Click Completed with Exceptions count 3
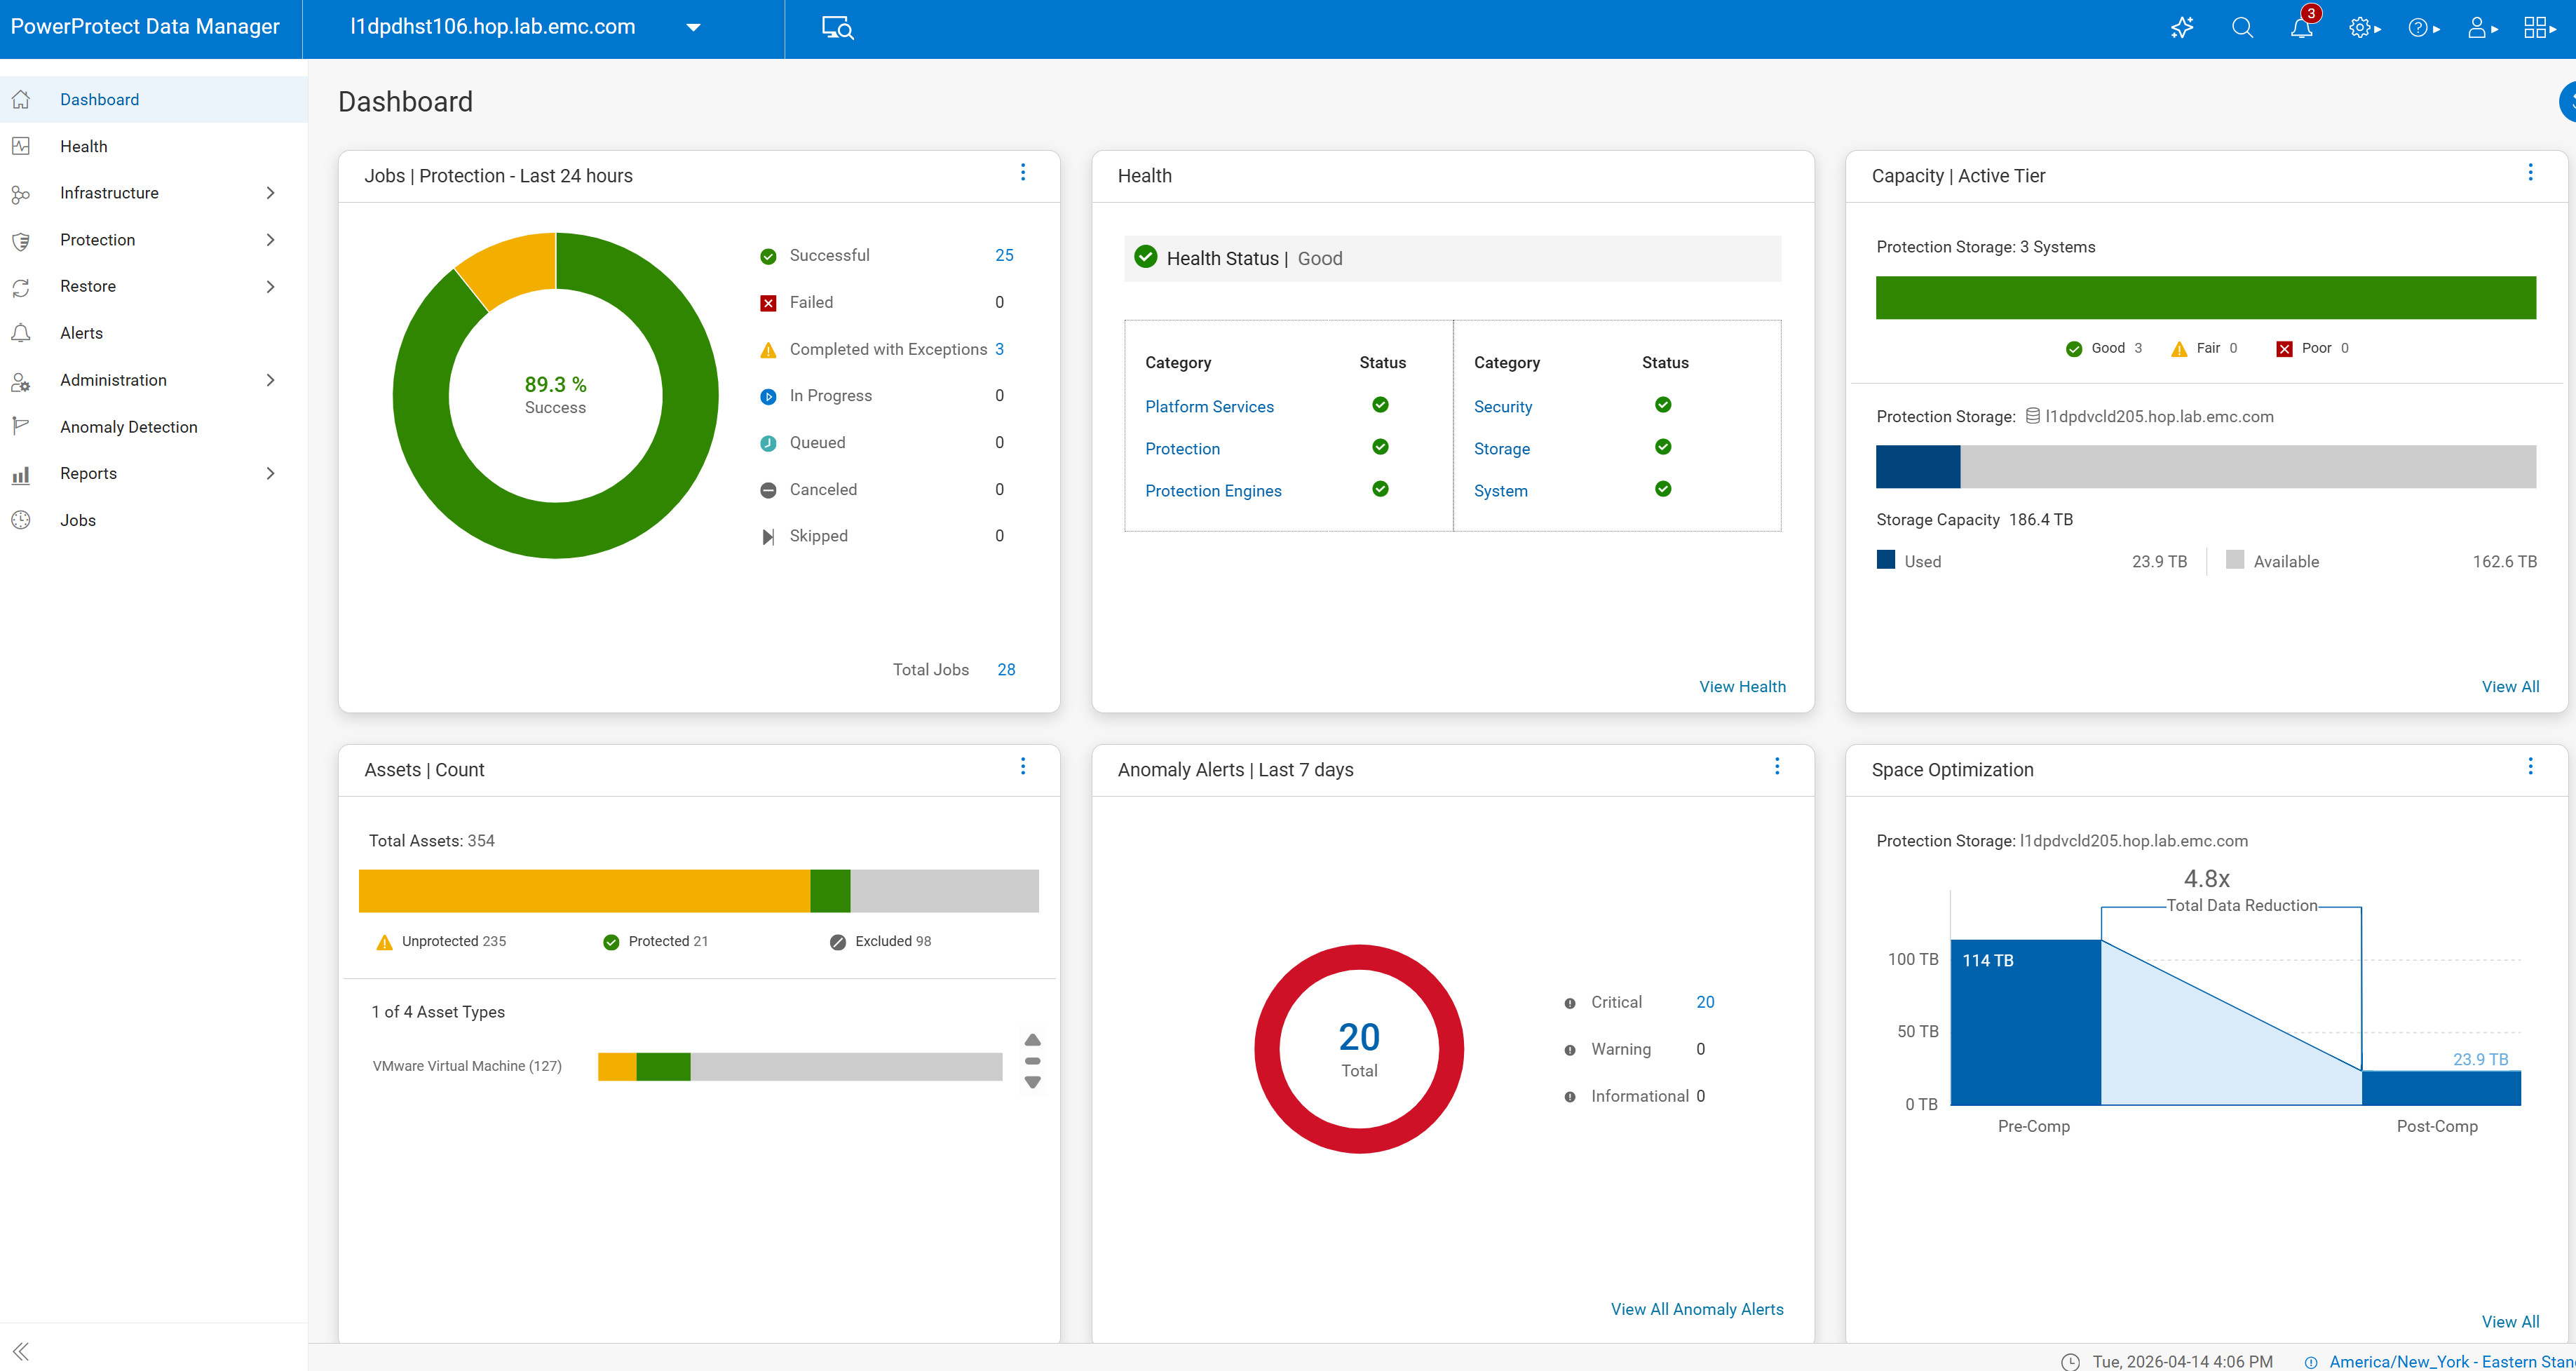This screenshot has width=2576, height=1371. click(999, 349)
